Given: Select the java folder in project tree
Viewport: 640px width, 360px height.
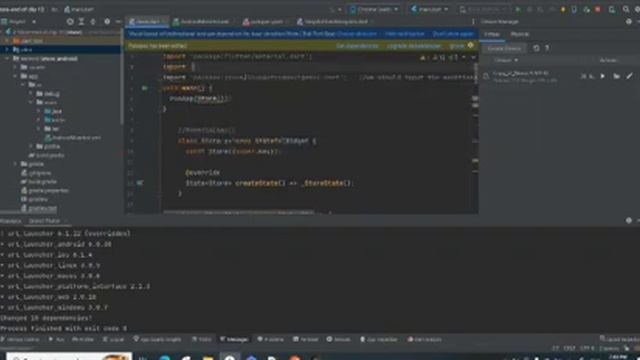Looking at the screenshot, I should (x=53, y=111).
